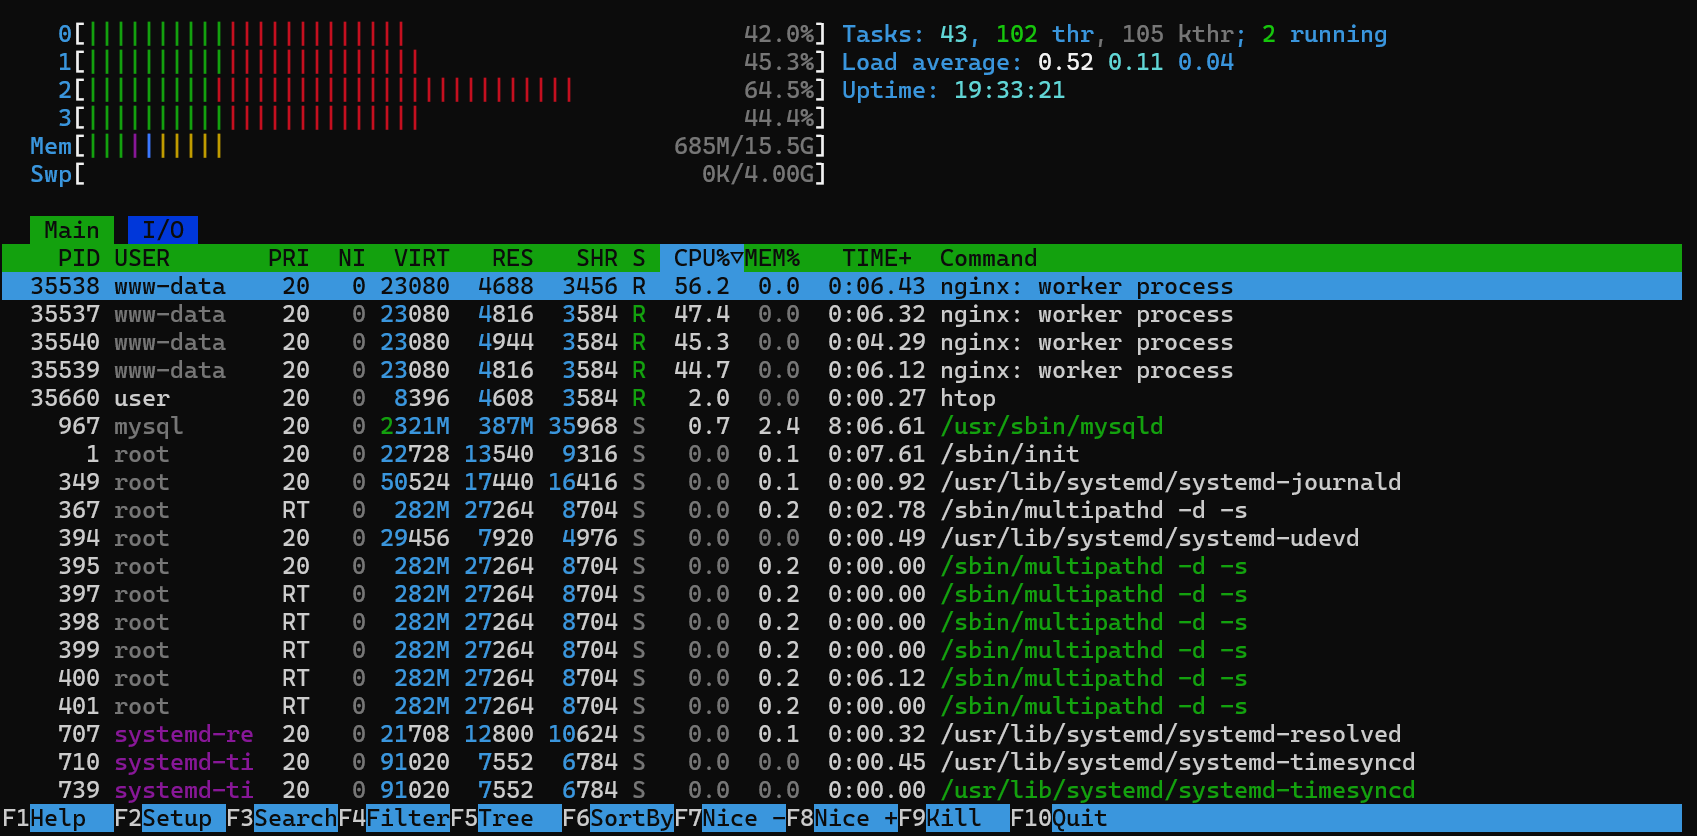Viewport: 1697px width, 836px height.
Task: Select nginx worker process PID 35540
Action: click(842, 342)
